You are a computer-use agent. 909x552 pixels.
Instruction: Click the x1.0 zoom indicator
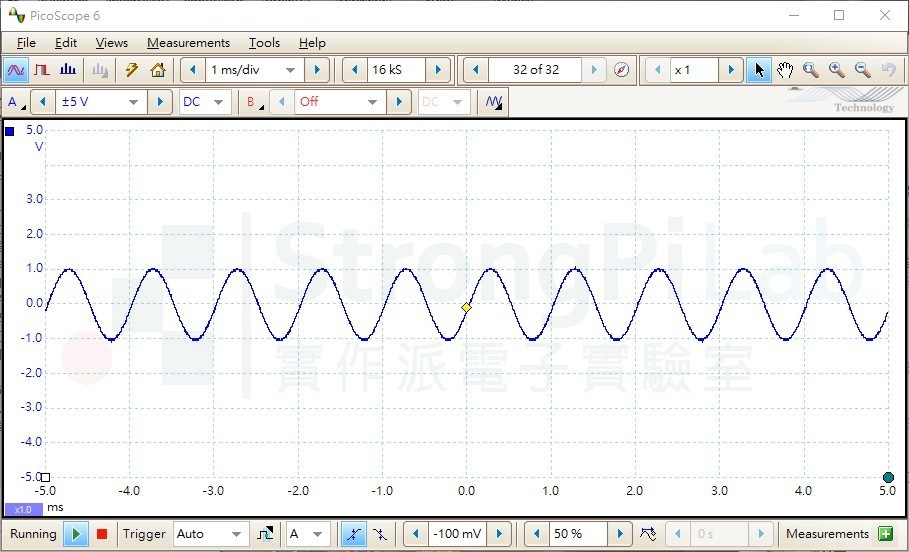(x=23, y=509)
